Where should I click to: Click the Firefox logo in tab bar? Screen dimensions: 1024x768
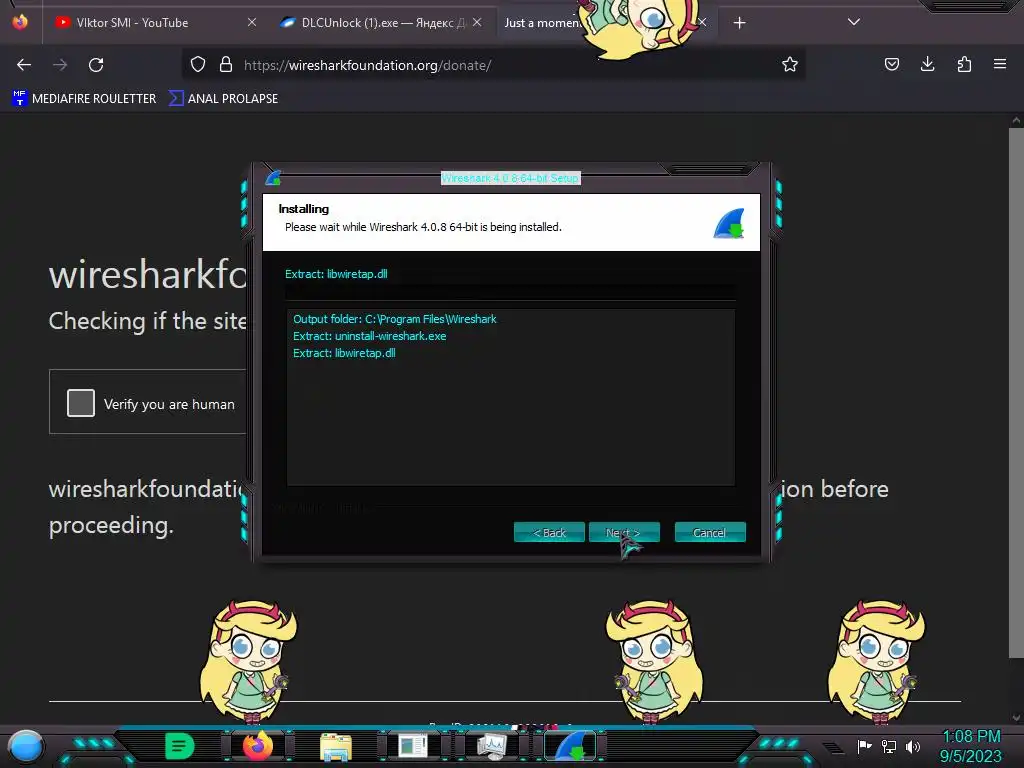20,22
